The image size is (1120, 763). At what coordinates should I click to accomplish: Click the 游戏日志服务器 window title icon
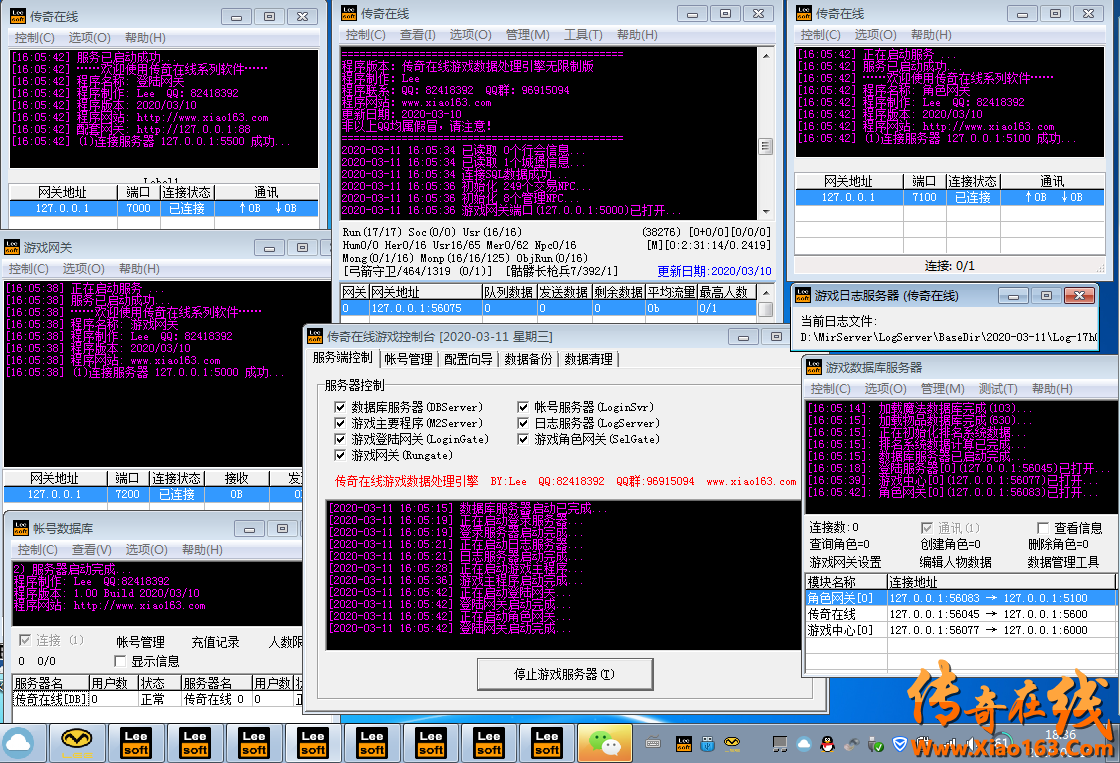pyautogui.click(x=803, y=295)
